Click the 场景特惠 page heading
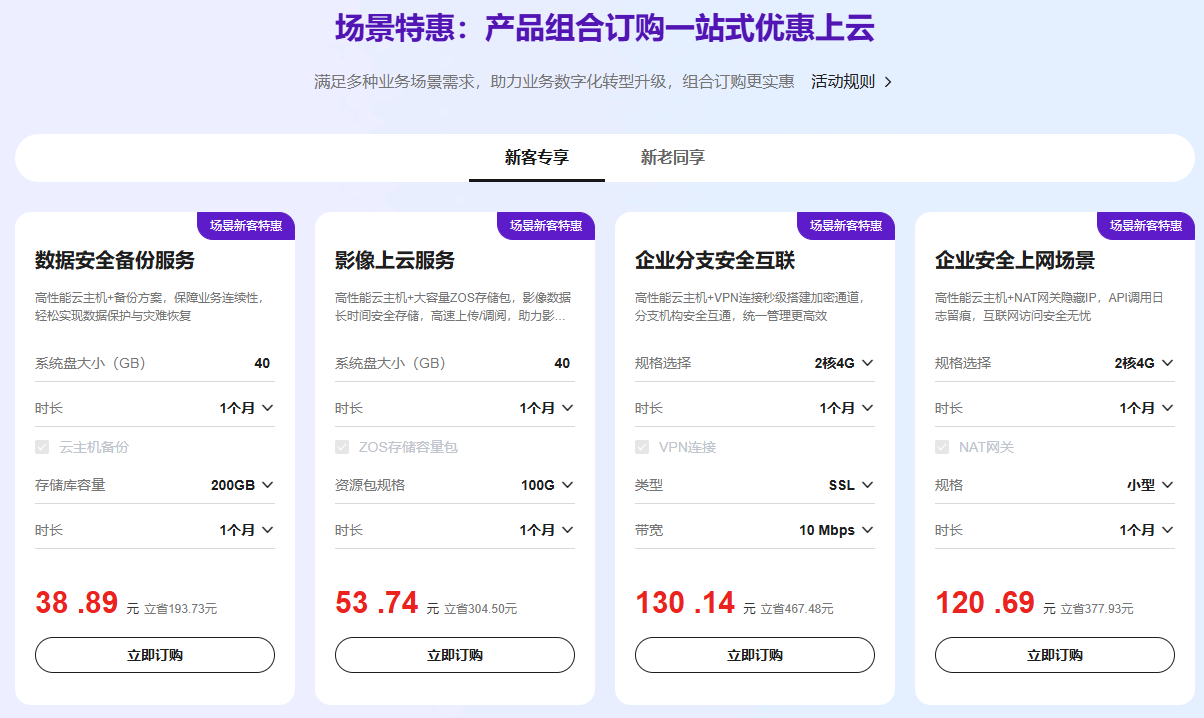 tap(605, 27)
